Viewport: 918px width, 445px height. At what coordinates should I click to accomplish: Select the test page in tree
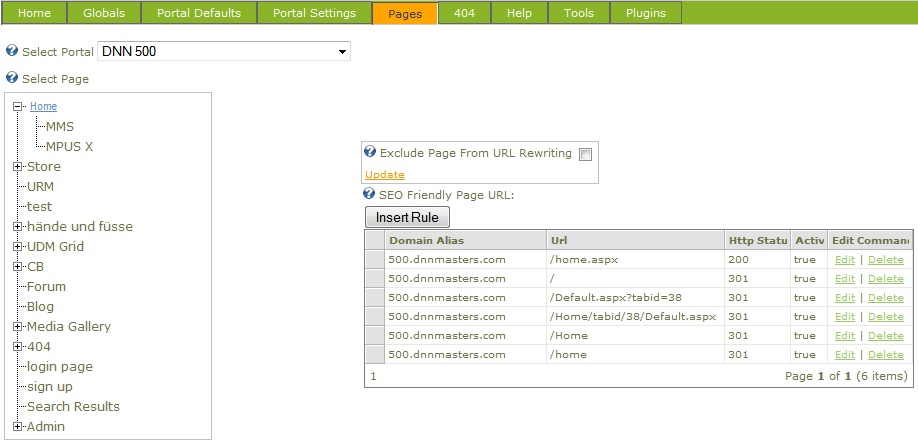pyautogui.click(x=39, y=207)
